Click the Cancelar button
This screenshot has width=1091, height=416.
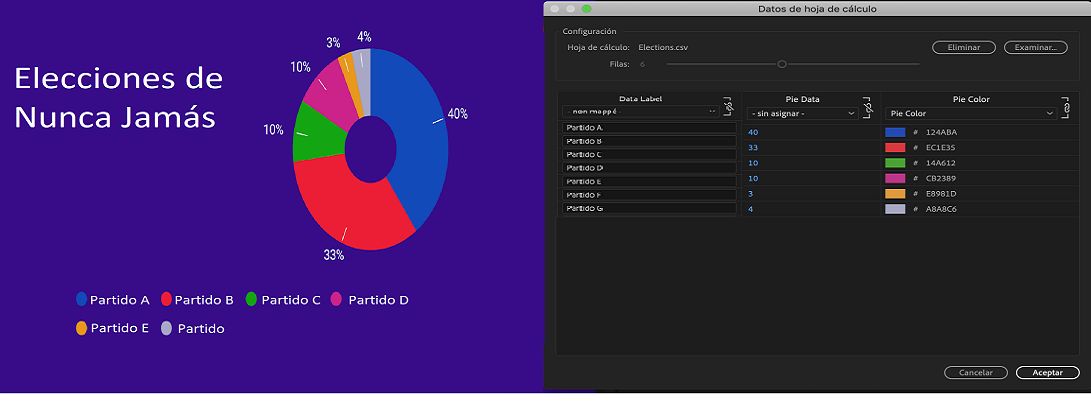975,372
